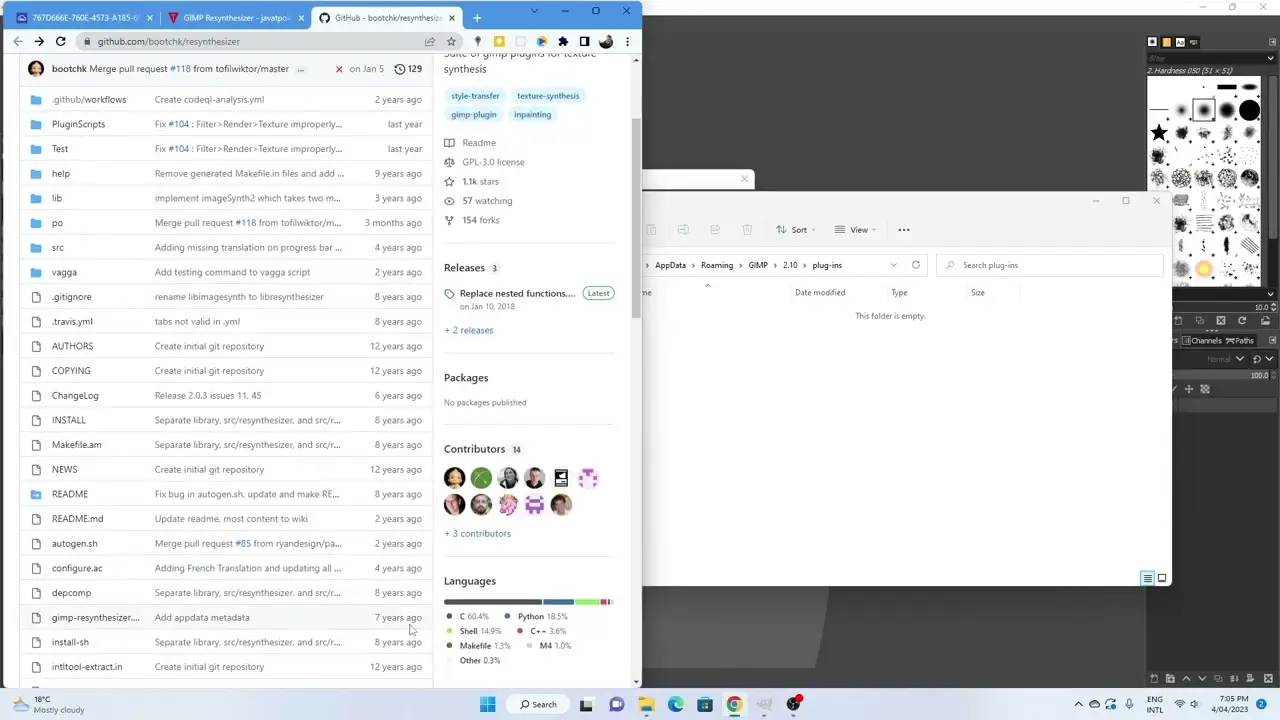1280x720 pixels.
Task: Open the PluginScripts folder
Action: click(x=78, y=124)
